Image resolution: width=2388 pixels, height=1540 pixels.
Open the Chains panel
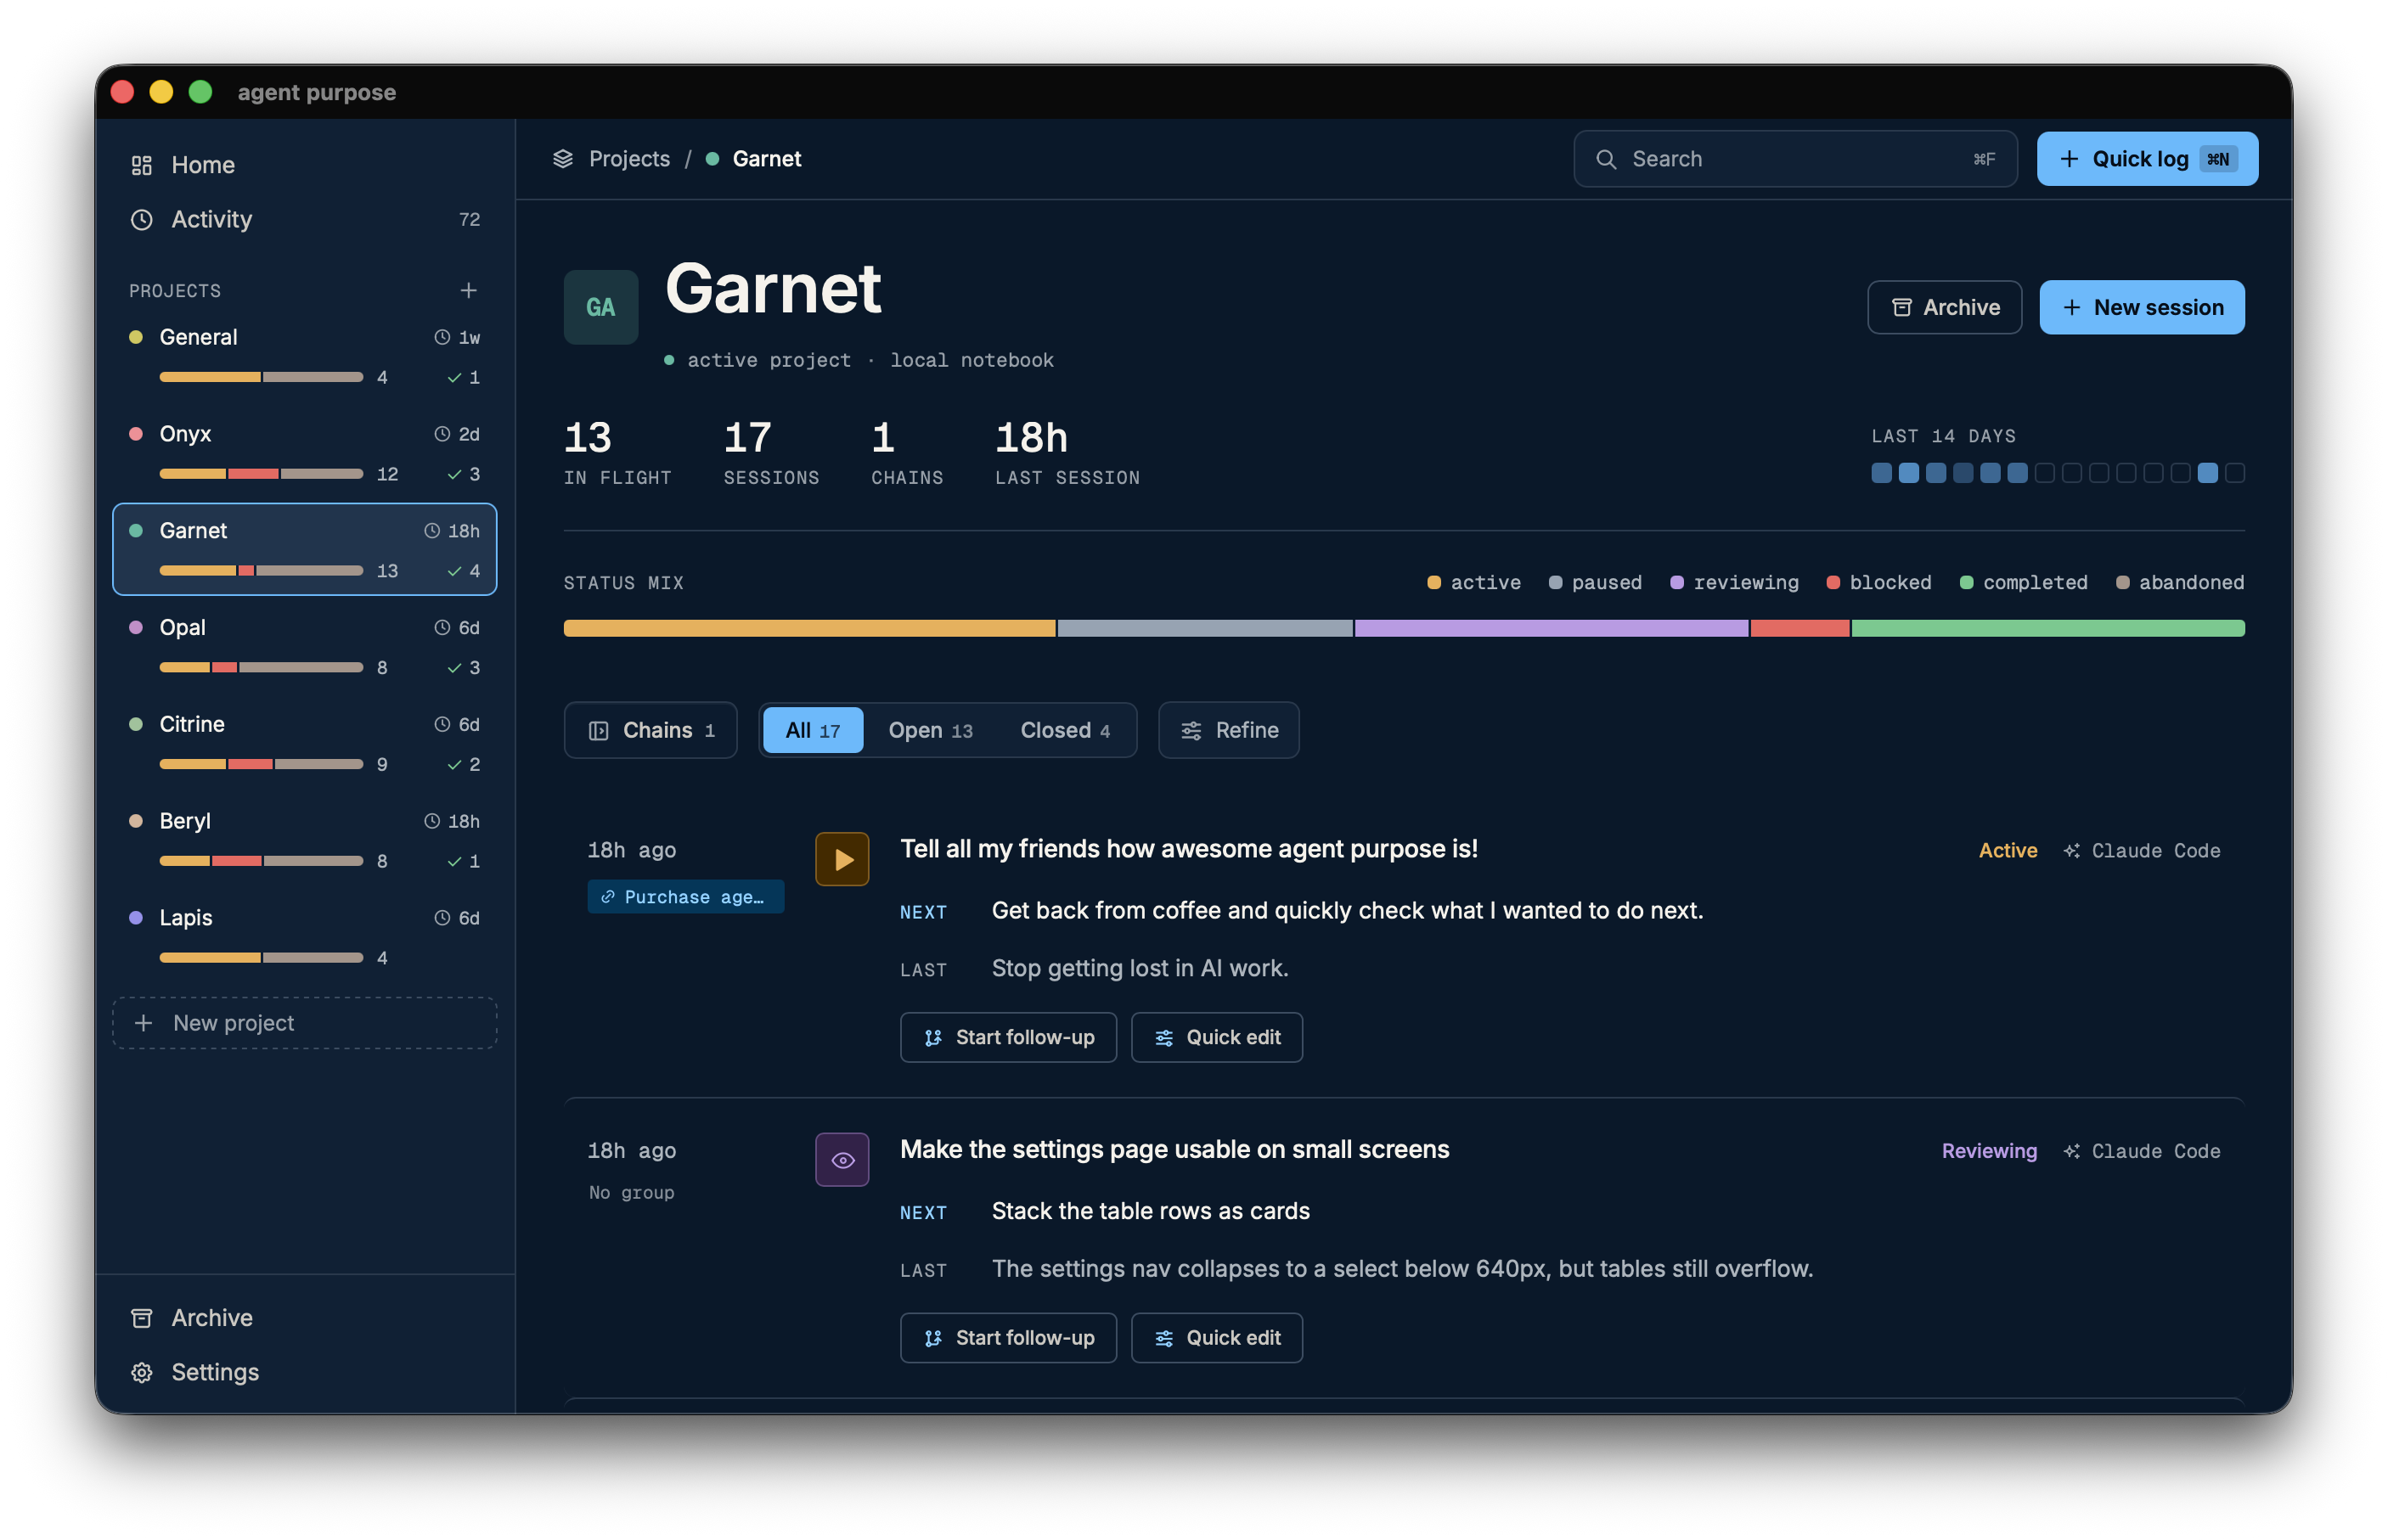650,730
